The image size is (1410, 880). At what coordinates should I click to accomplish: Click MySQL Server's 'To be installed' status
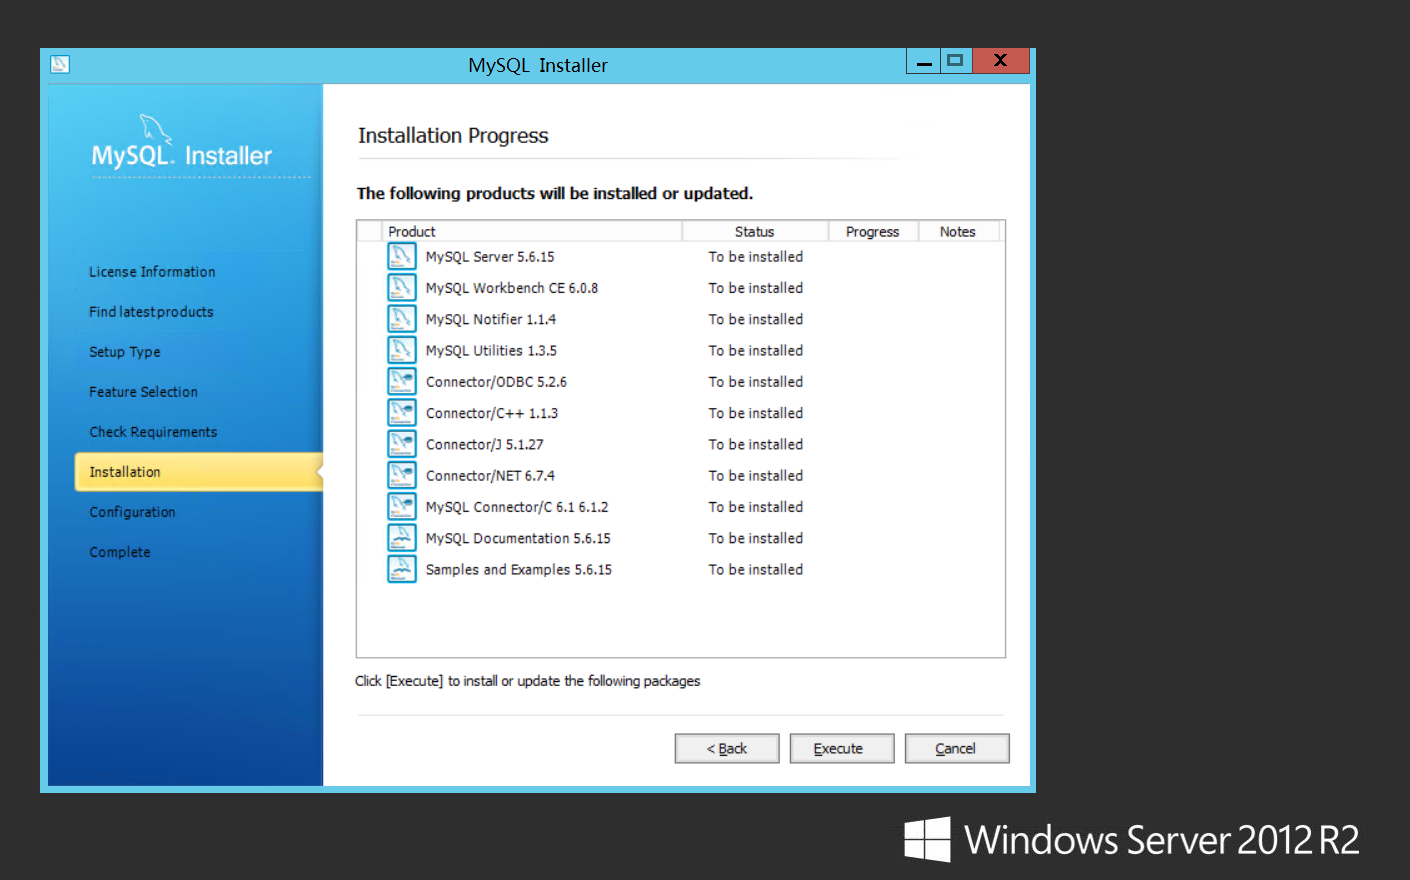(x=756, y=257)
